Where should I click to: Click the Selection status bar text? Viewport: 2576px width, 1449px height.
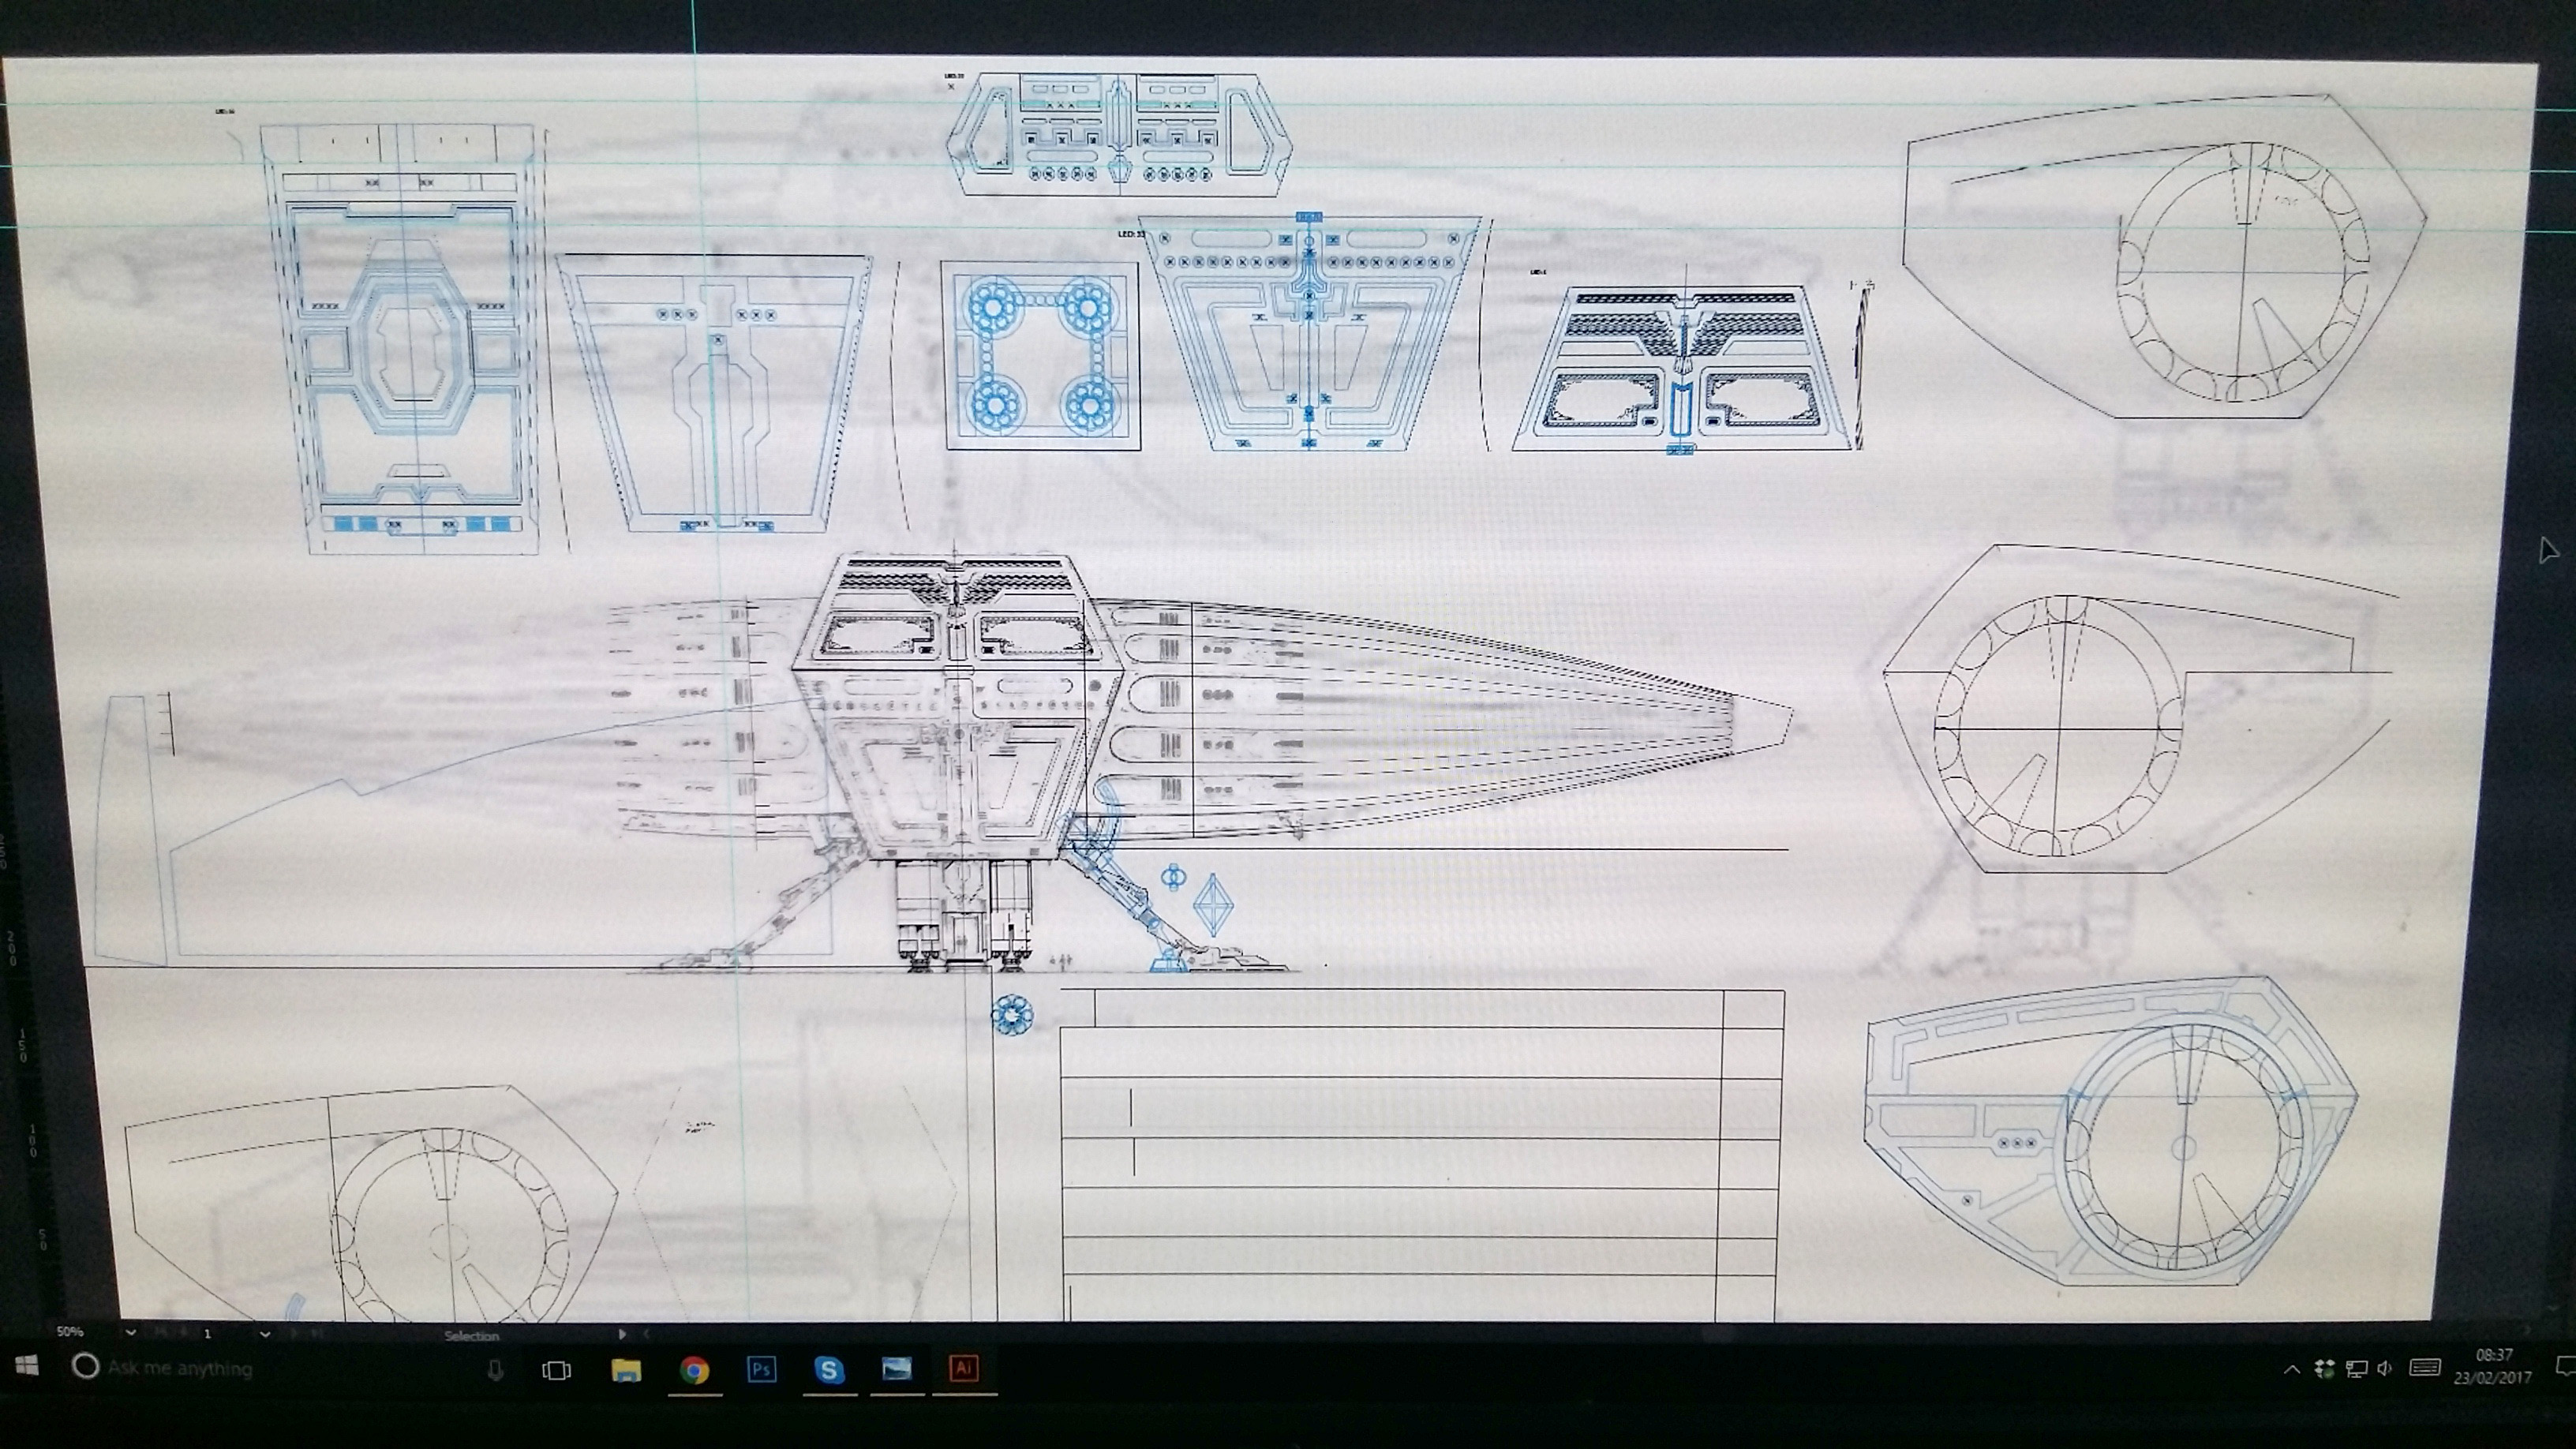[x=472, y=1337]
